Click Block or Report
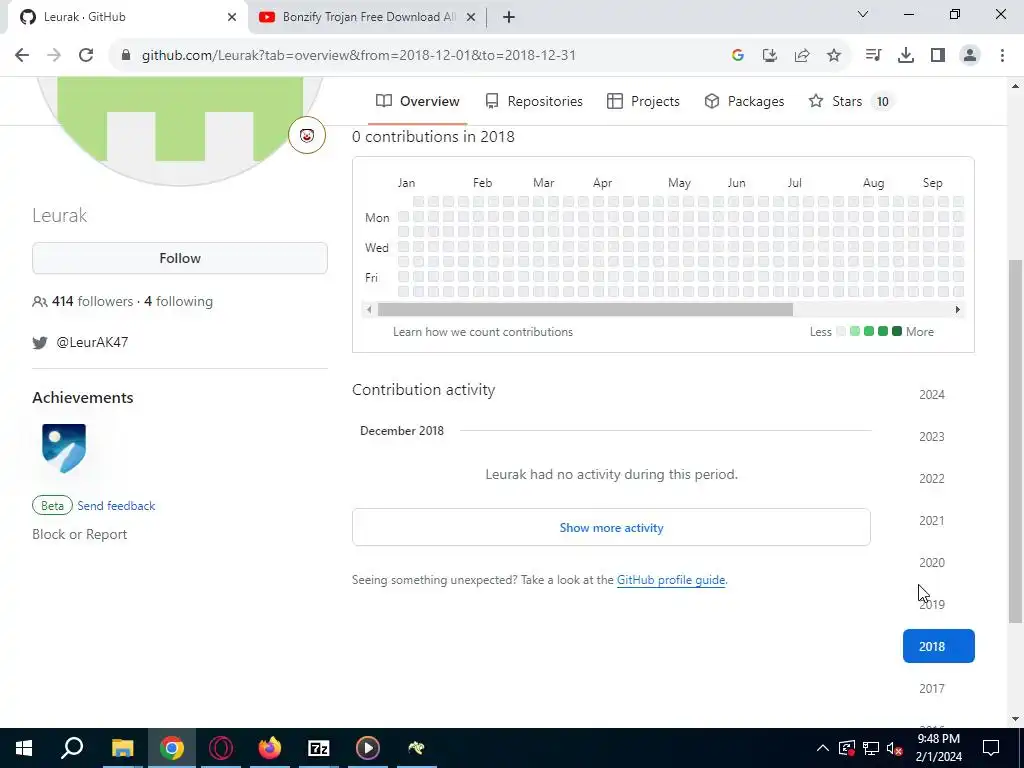 tap(80, 534)
